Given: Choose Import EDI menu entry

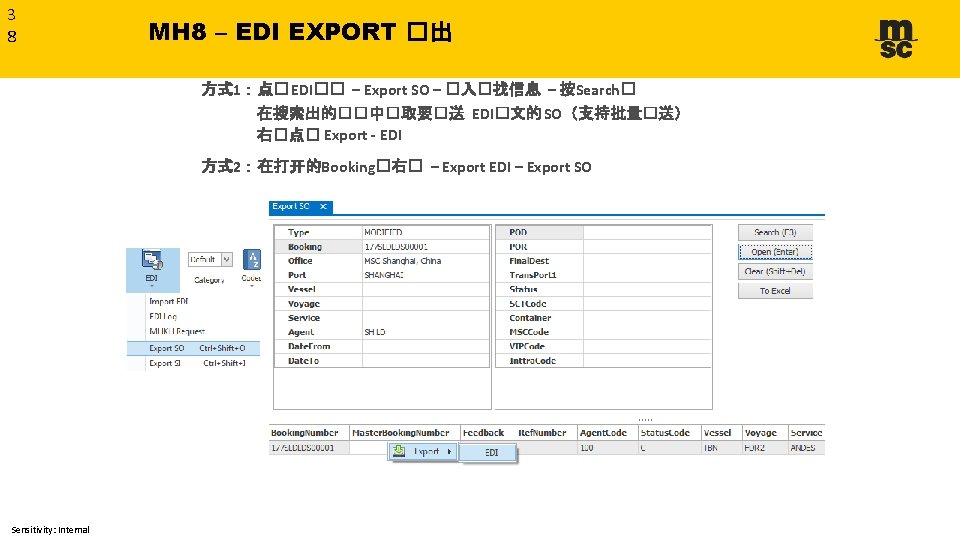Looking at the screenshot, I should coord(168,301).
